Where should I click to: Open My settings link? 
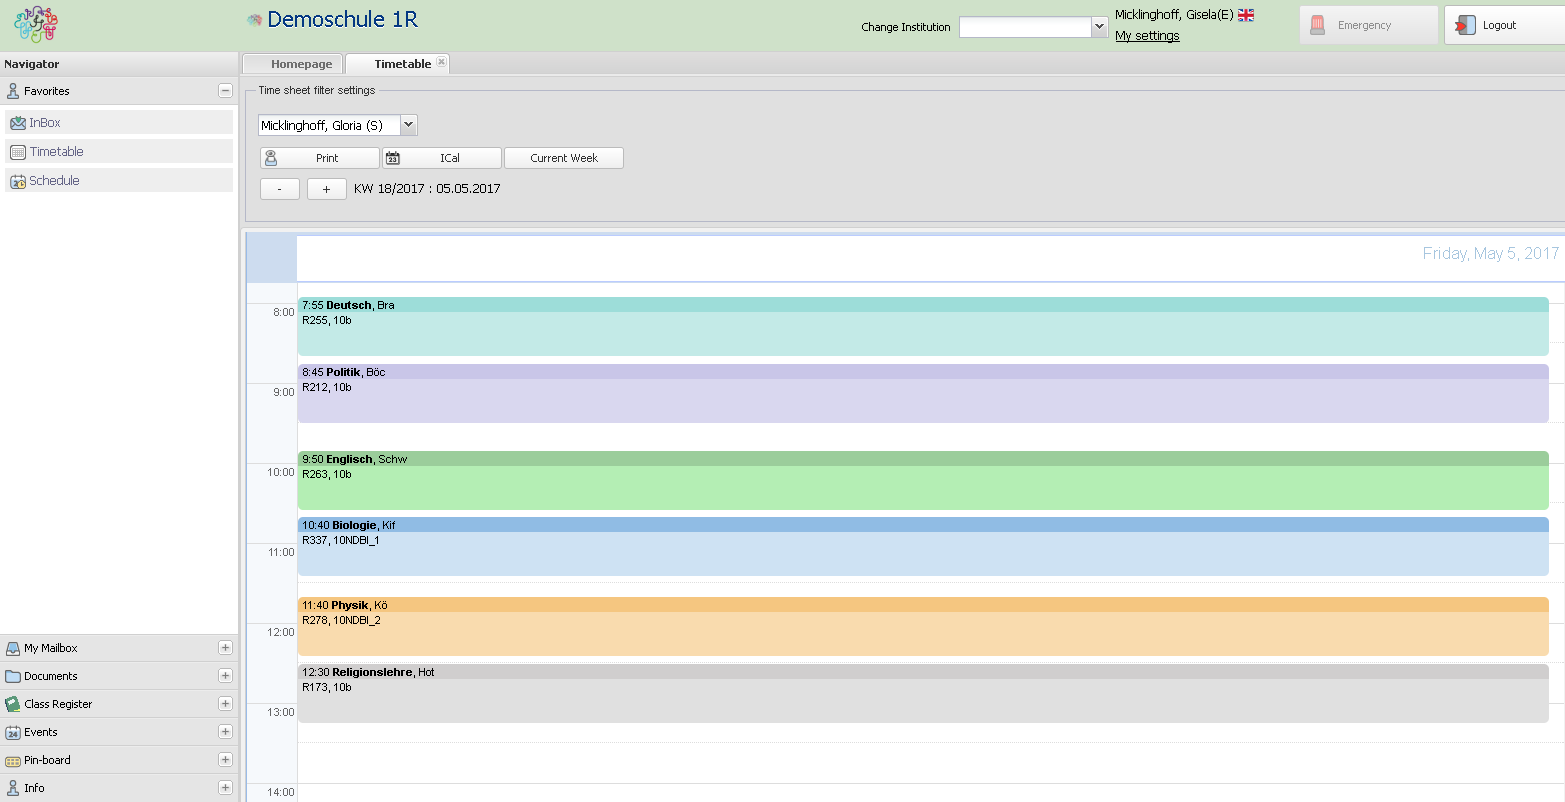point(1147,36)
